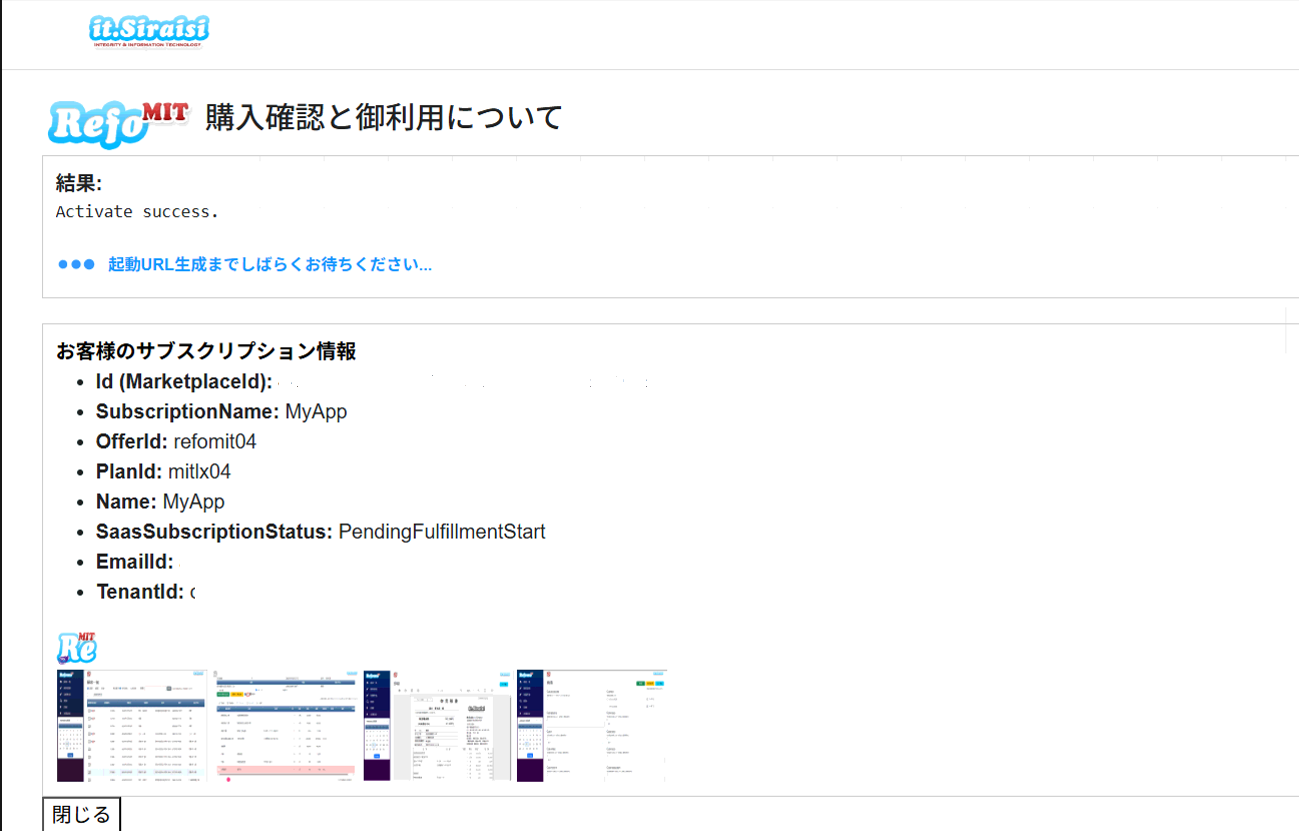
Task: Click the 結果 label
Action: [79, 183]
